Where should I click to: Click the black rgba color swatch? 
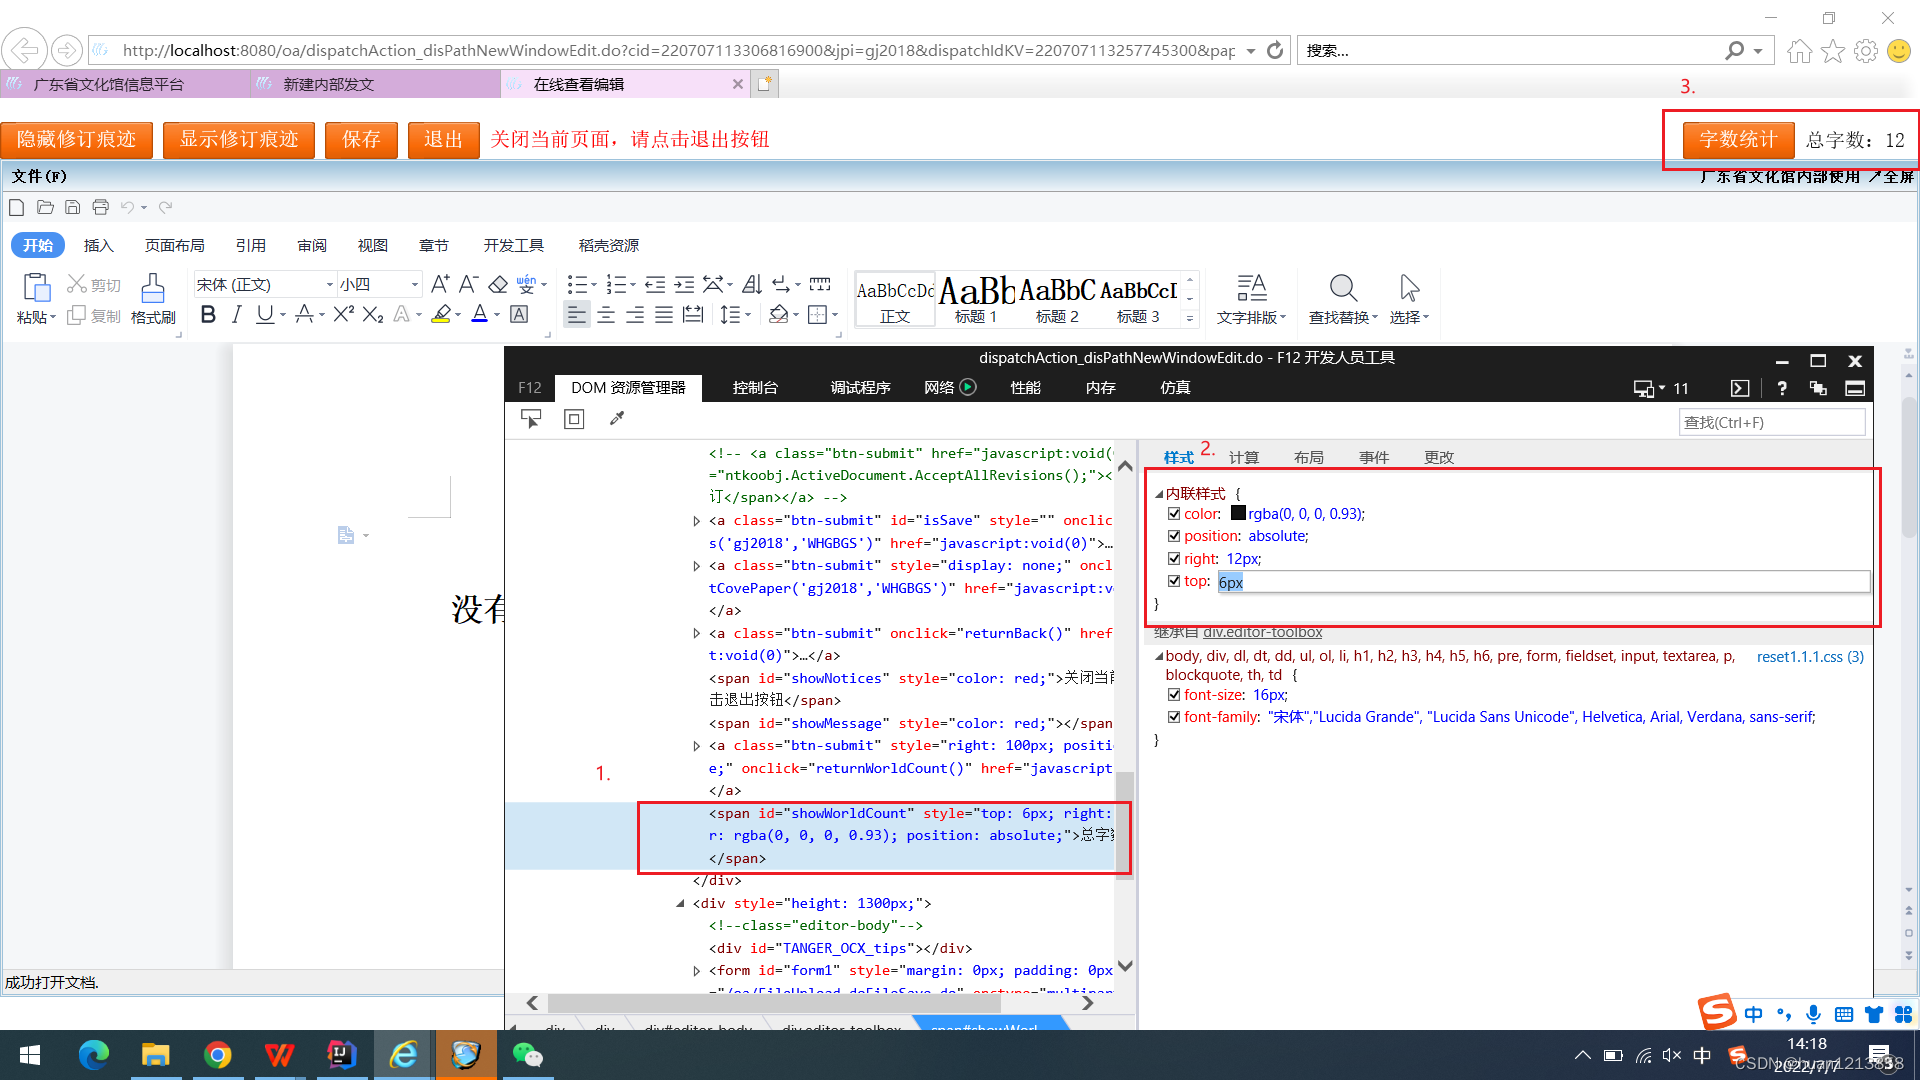1238,514
